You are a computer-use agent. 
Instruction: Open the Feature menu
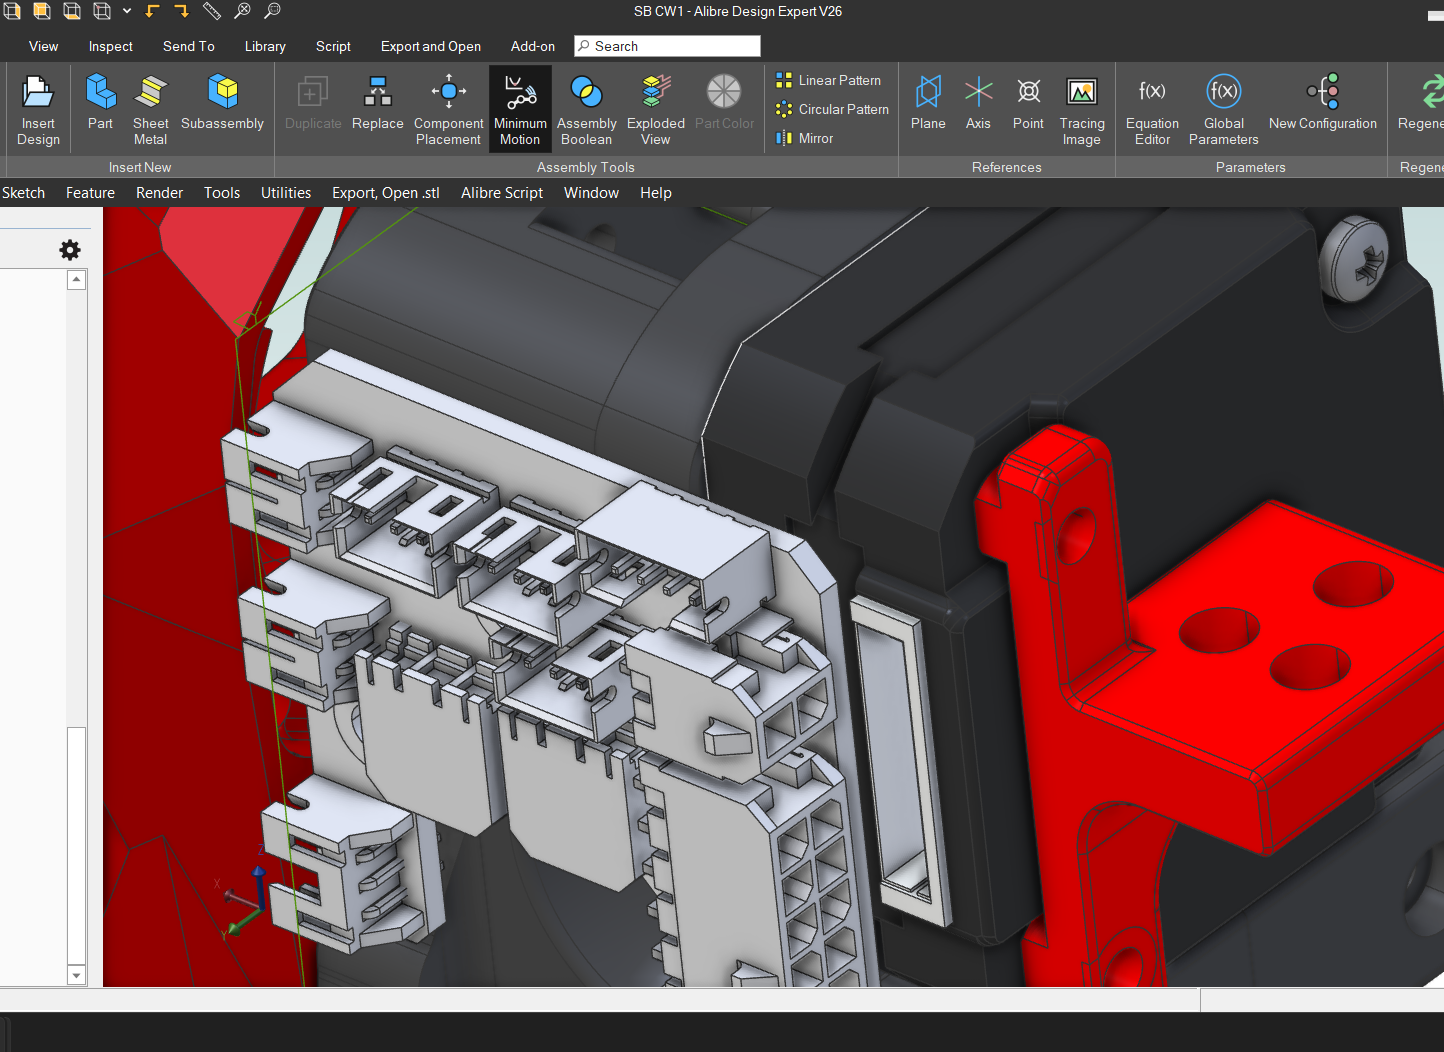pos(90,193)
